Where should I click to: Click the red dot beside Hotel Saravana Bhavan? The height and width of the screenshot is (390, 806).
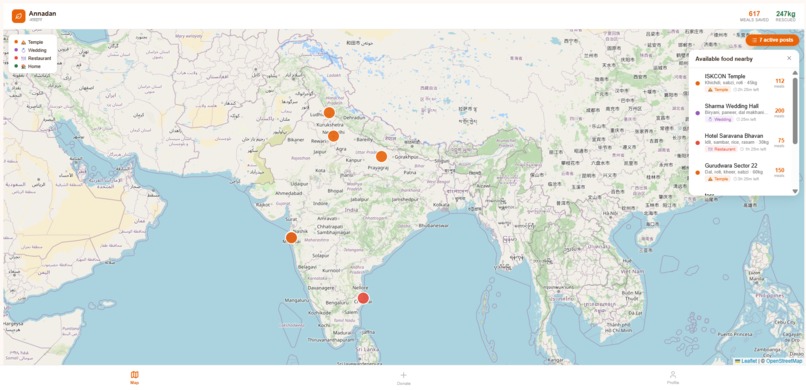coord(698,143)
